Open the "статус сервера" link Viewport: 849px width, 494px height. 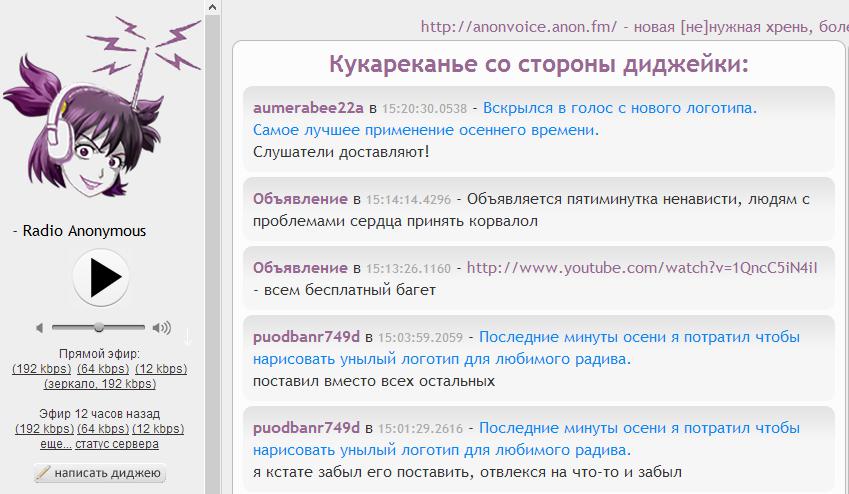pyautogui.click(x=117, y=444)
